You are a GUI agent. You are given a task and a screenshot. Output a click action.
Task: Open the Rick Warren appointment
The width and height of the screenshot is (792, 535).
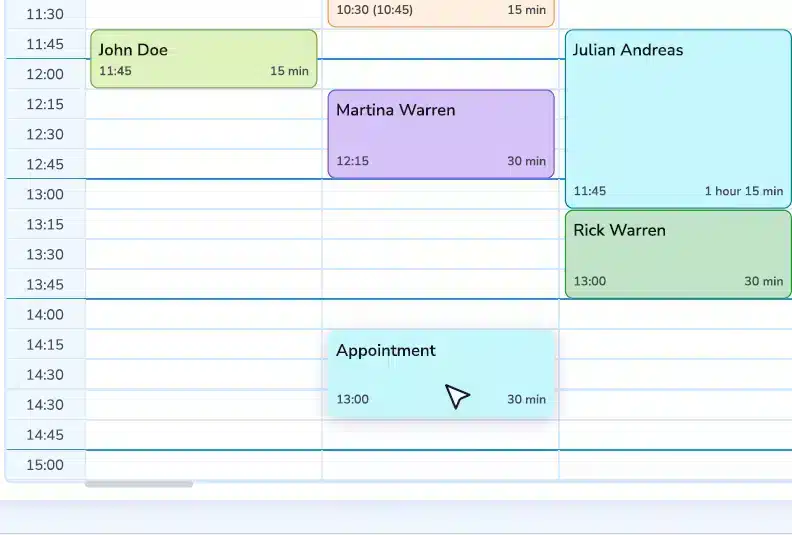pos(678,254)
